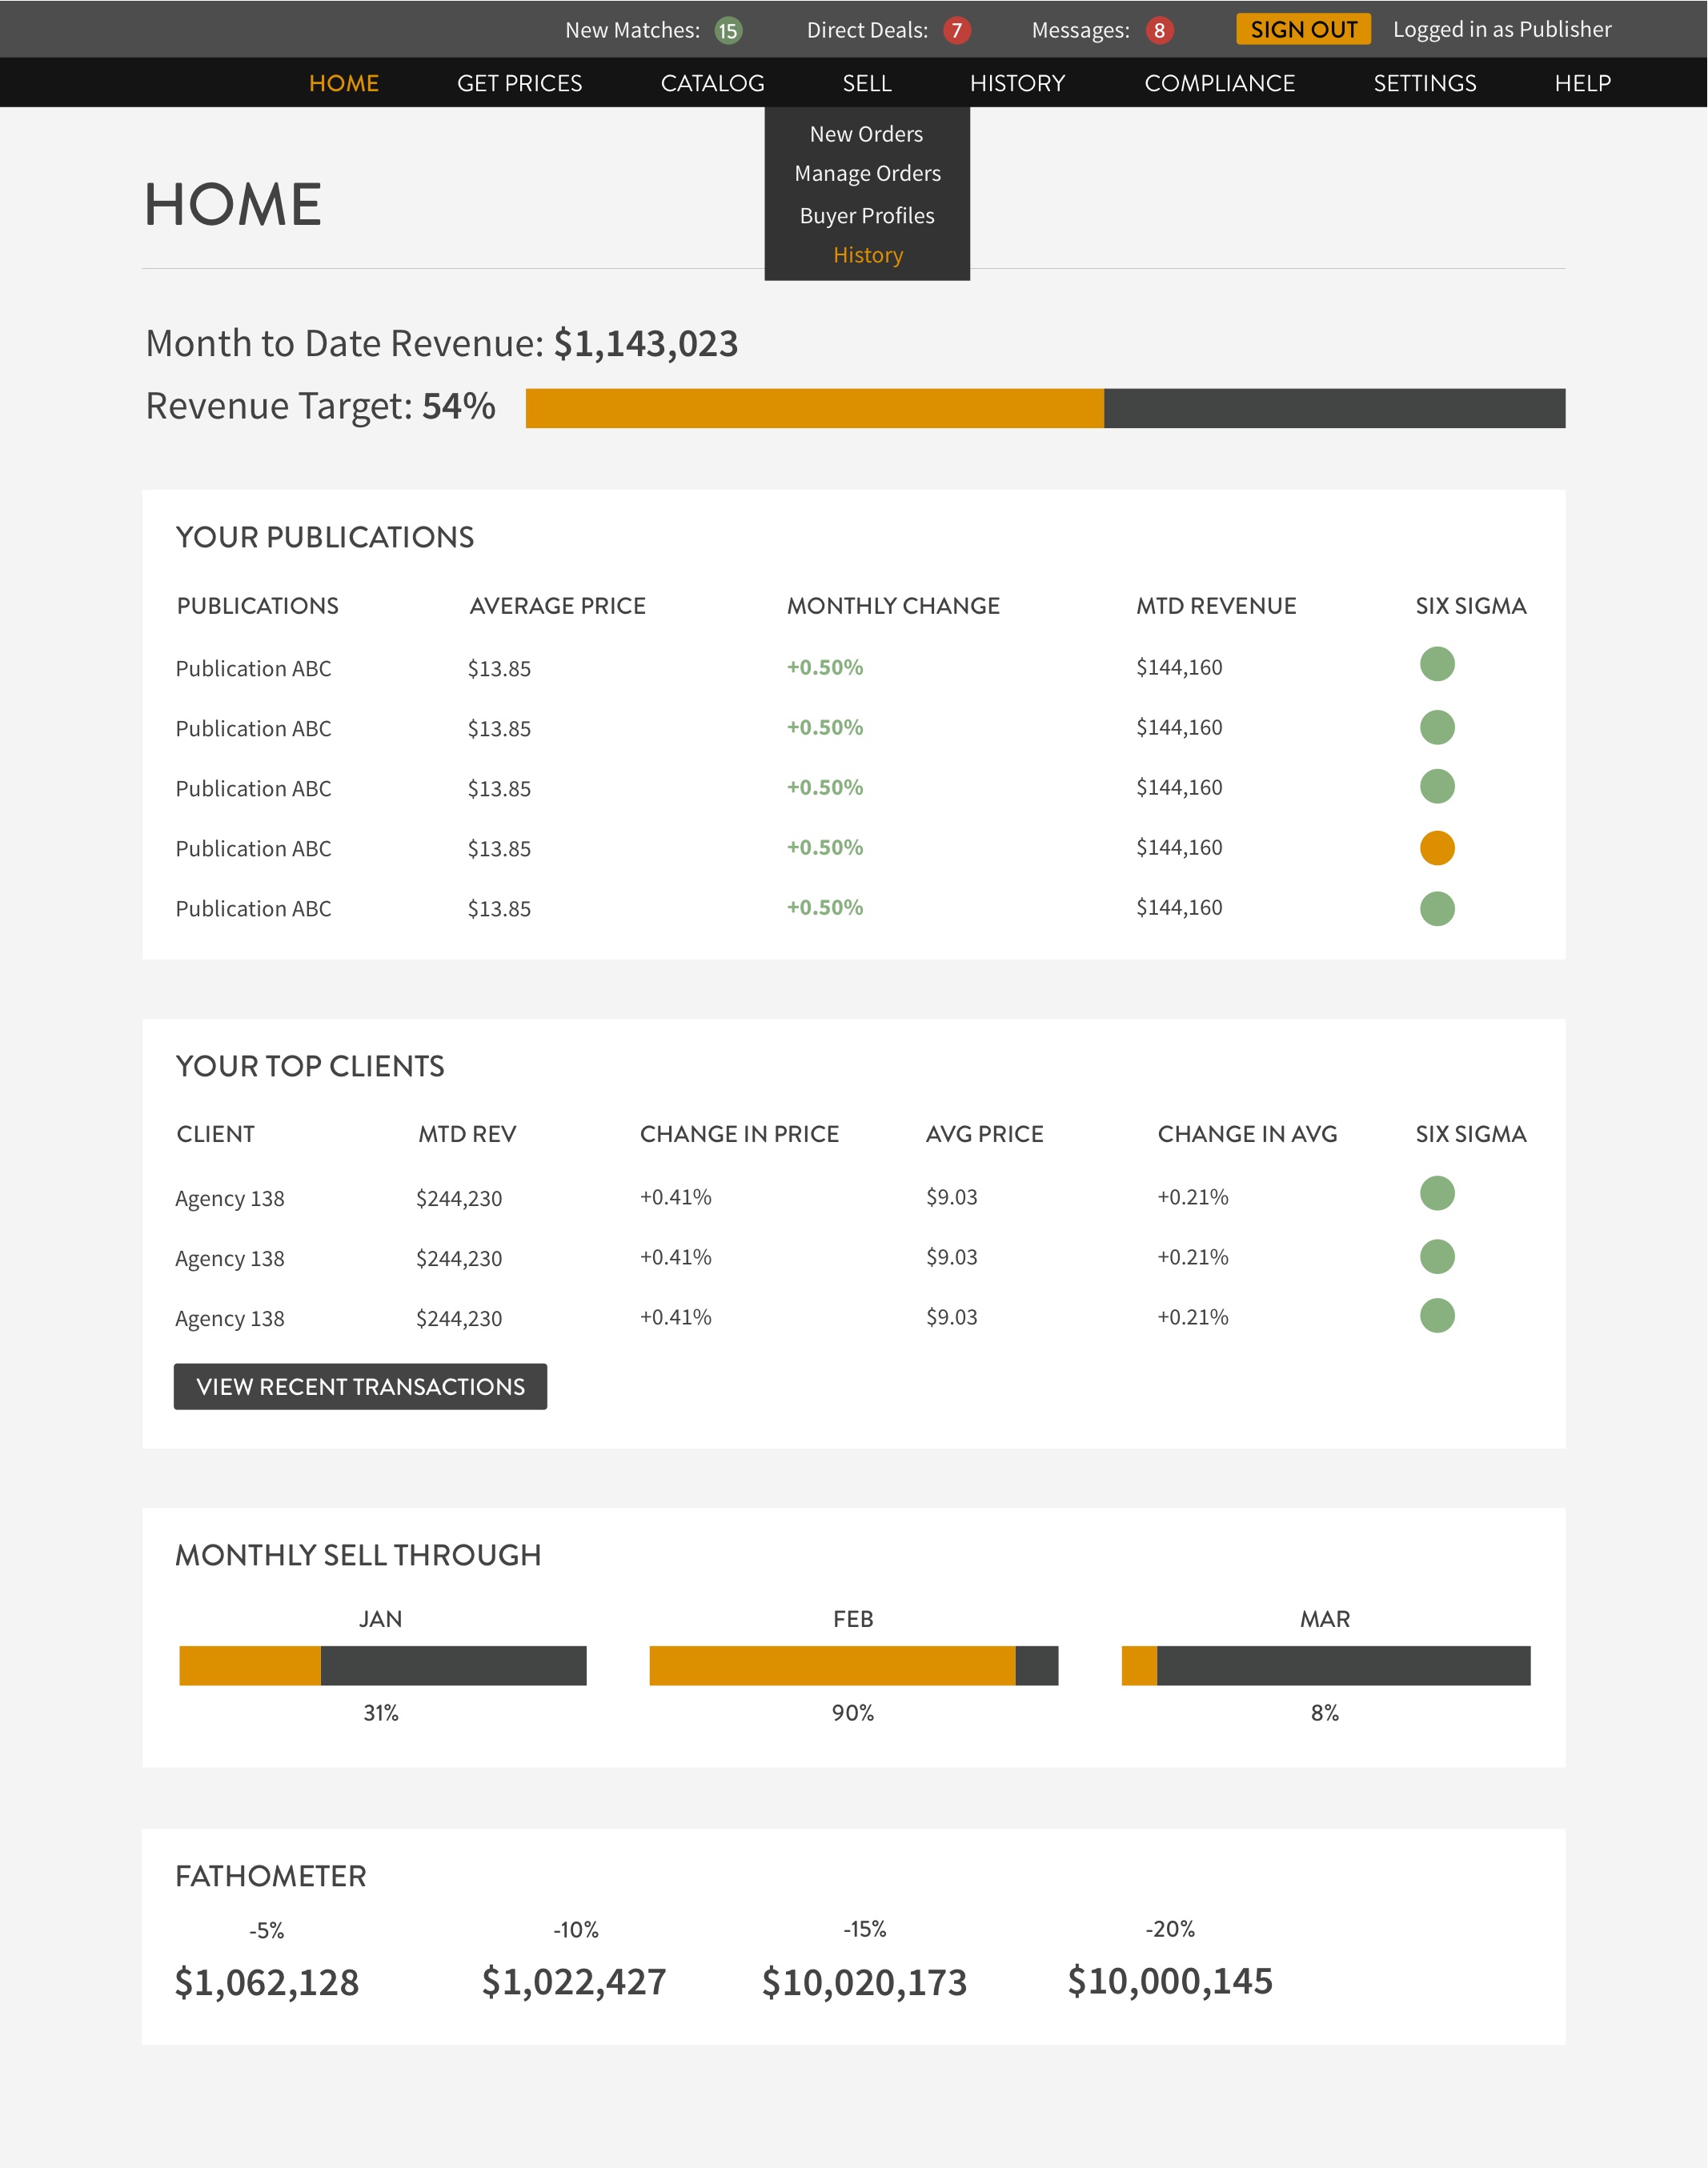Click the orange Six Sigma status dot
The height and width of the screenshot is (2168, 1708).
point(1436,848)
